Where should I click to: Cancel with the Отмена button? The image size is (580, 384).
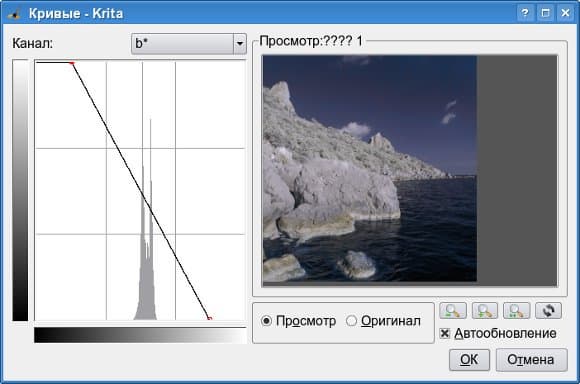click(531, 360)
